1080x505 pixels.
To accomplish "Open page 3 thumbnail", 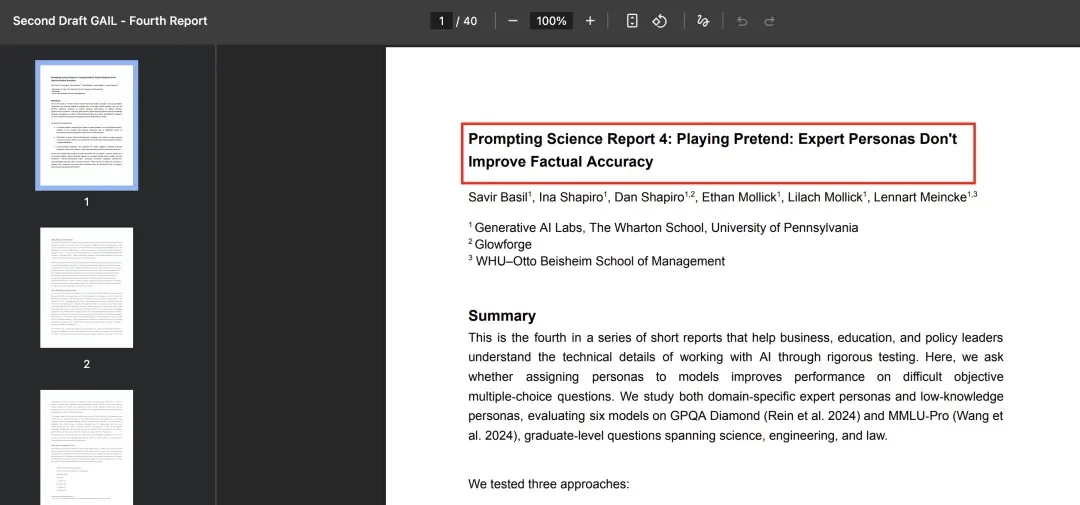I will [87, 446].
